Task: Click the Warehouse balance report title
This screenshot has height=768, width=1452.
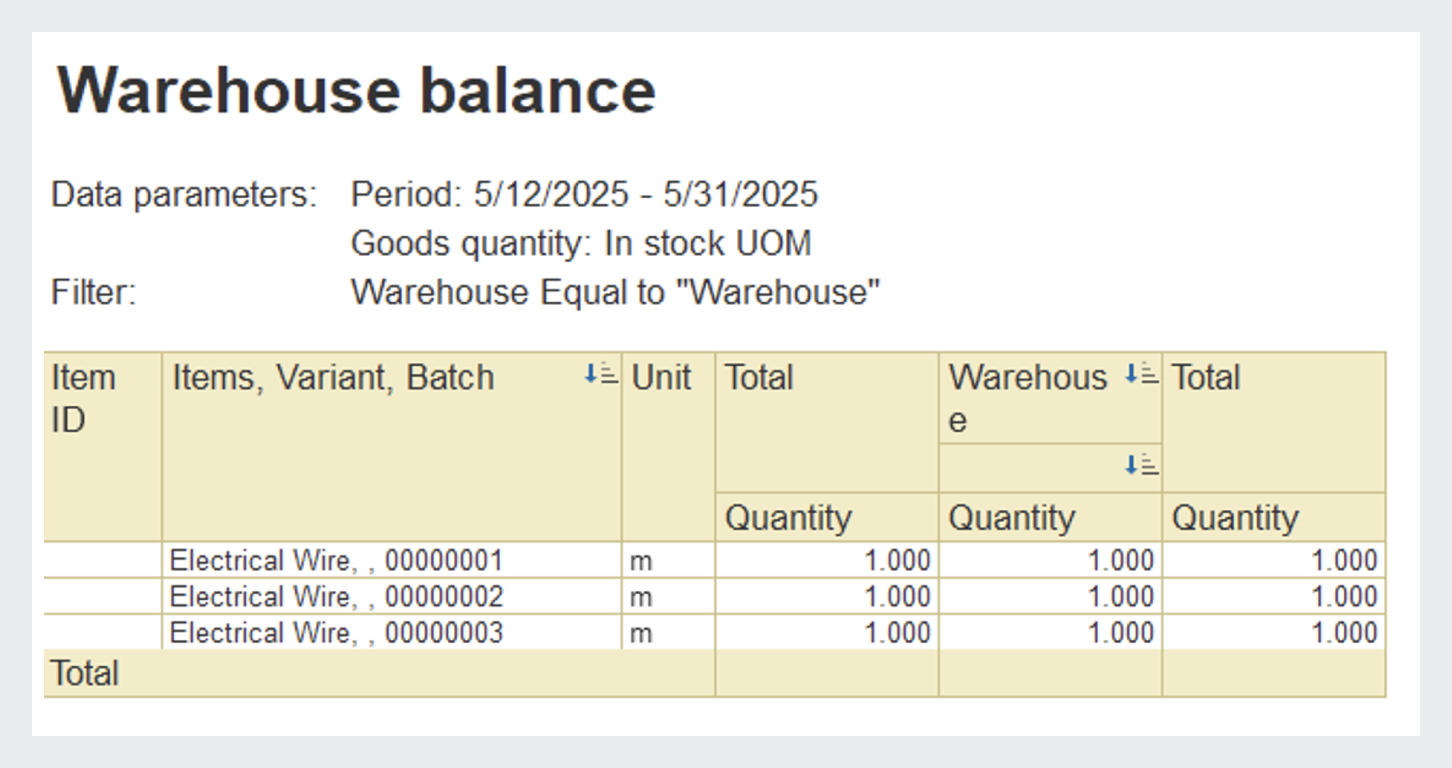Action: [x=356, y=90]
